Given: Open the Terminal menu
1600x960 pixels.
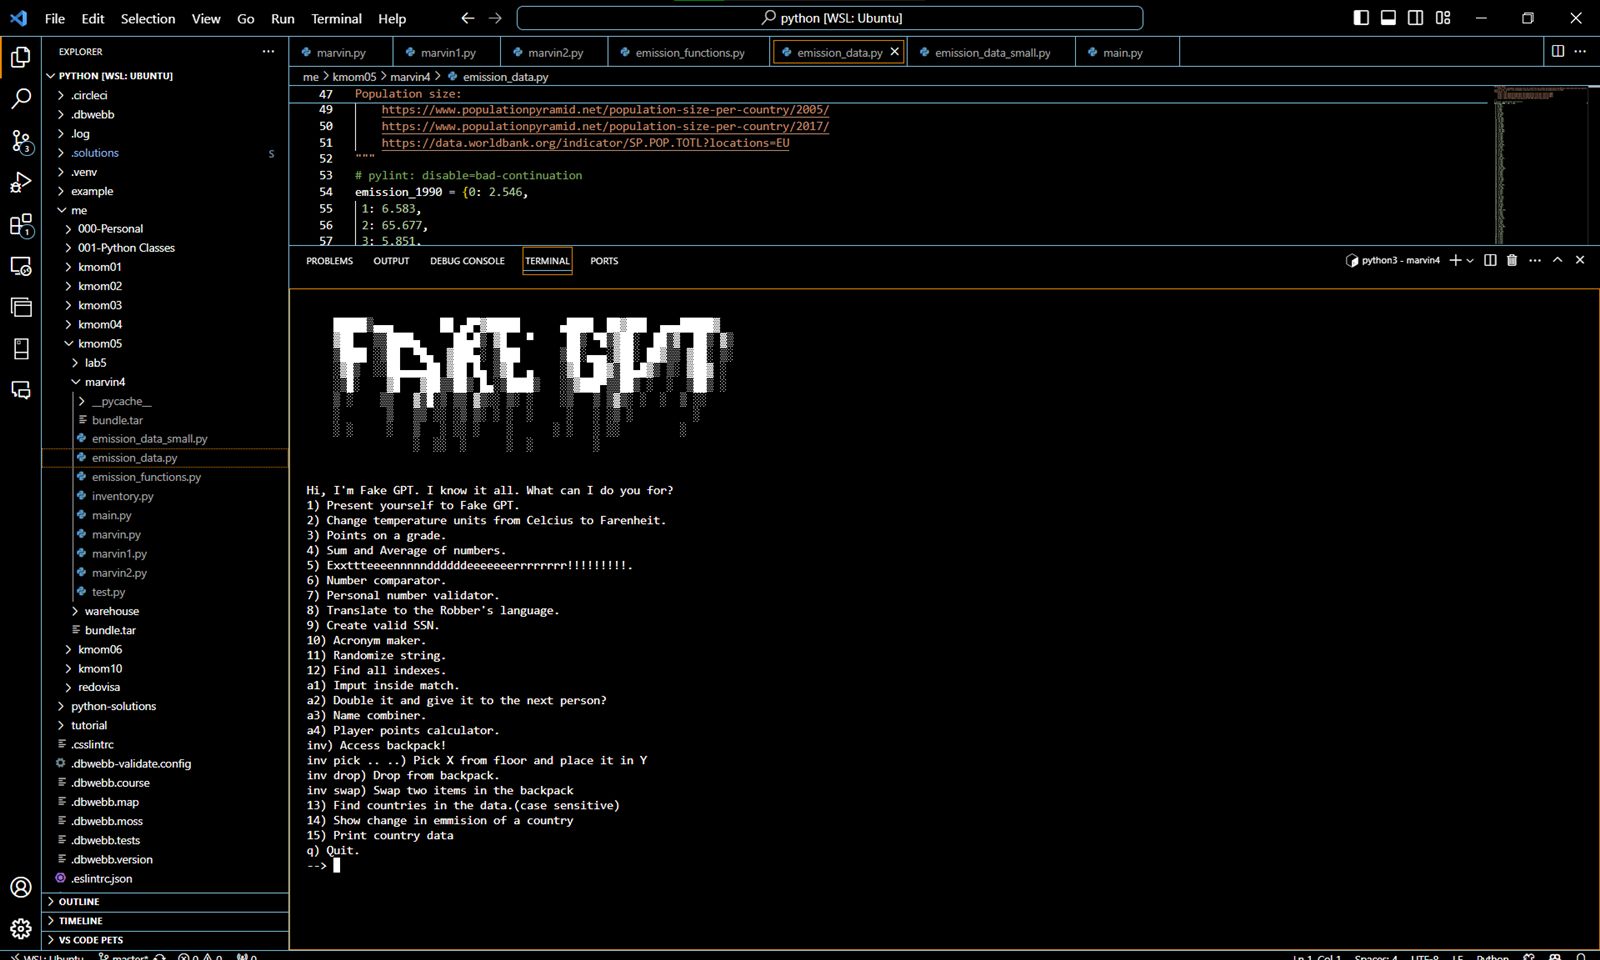Looking at the screenshot, I should pyautogui.click(x=336, y=18).
